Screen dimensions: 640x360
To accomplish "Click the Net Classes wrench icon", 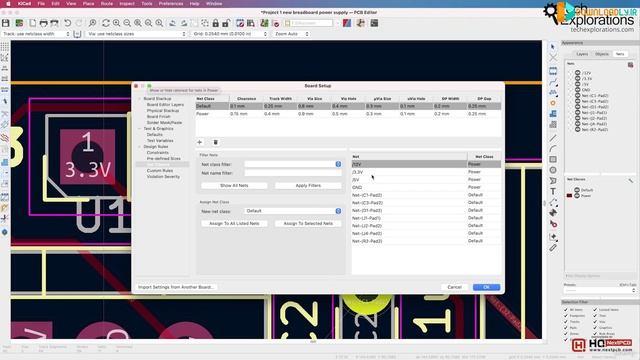I will [x=630, y=180].
